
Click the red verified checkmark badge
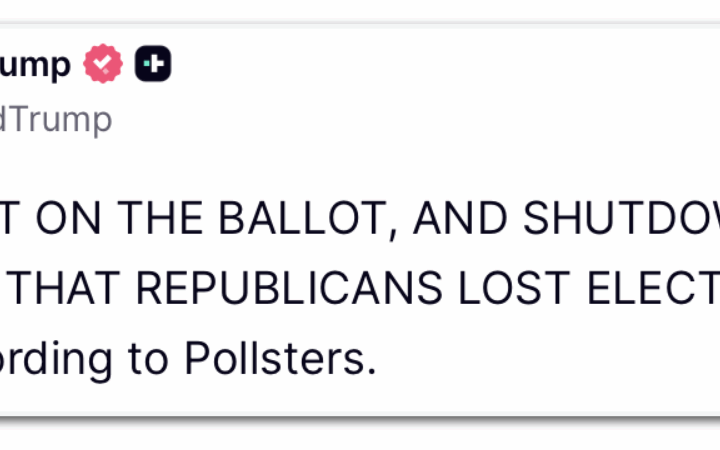point(103,65)
